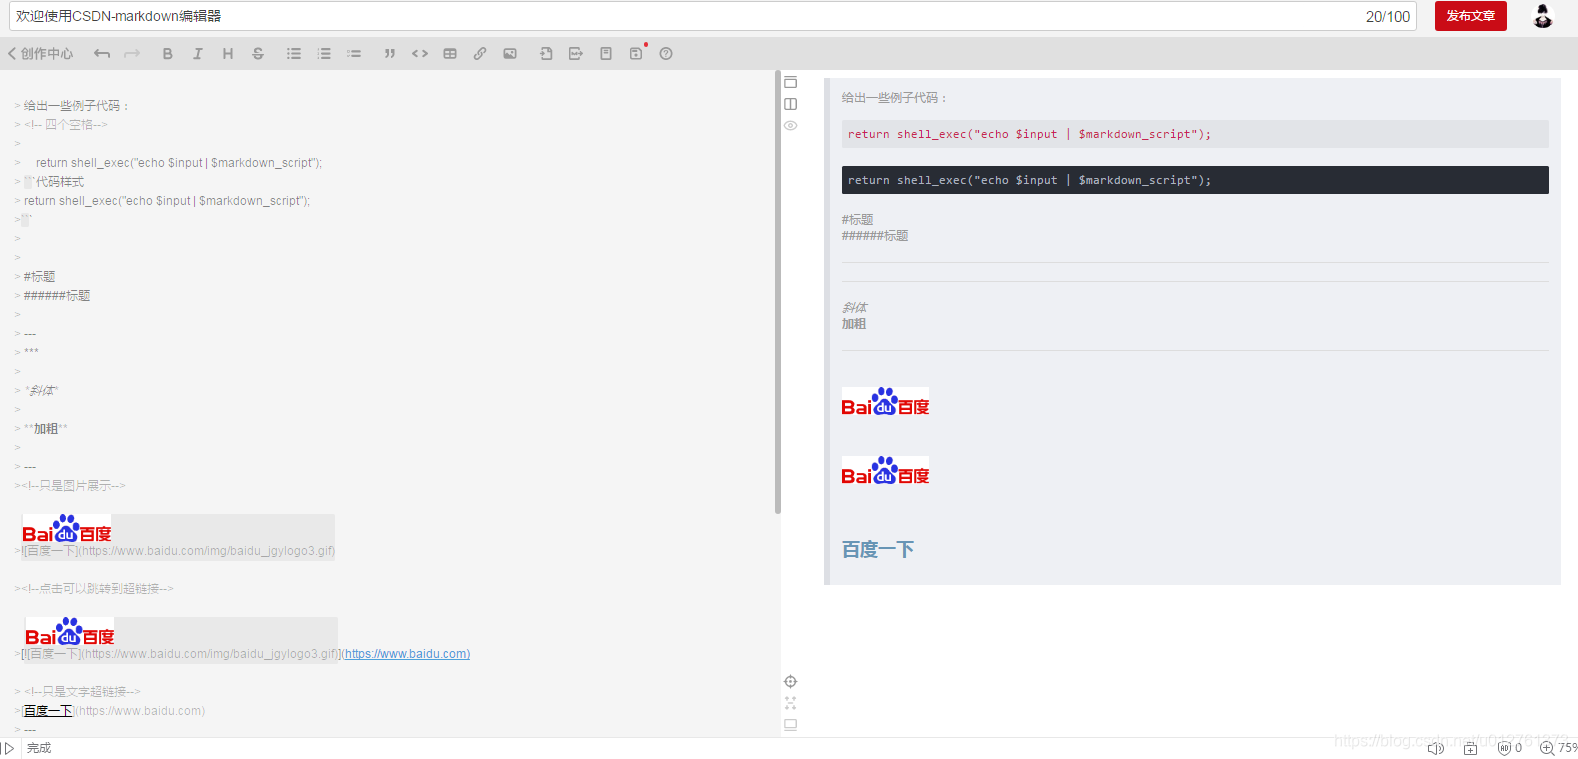
Task: Click the light code block in preview
Action: (1195, 134)
